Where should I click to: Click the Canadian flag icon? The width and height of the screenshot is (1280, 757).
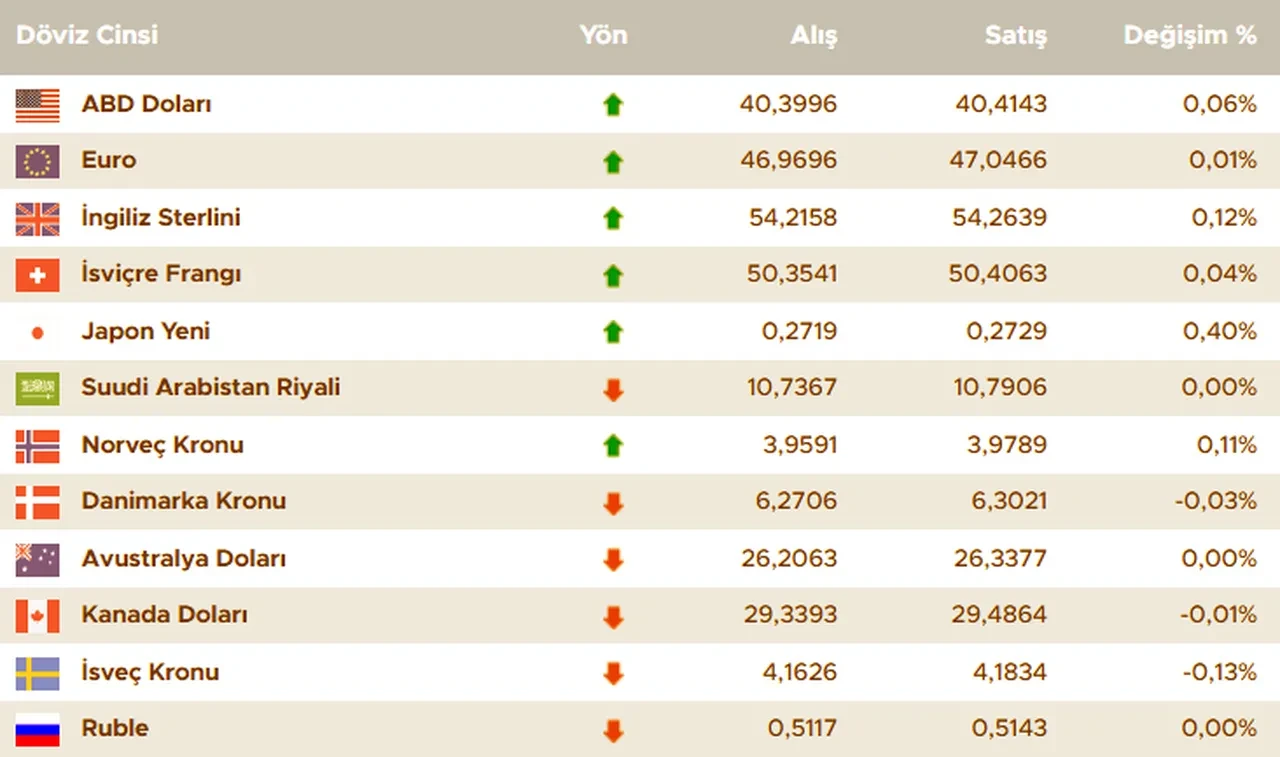point(37,616)
